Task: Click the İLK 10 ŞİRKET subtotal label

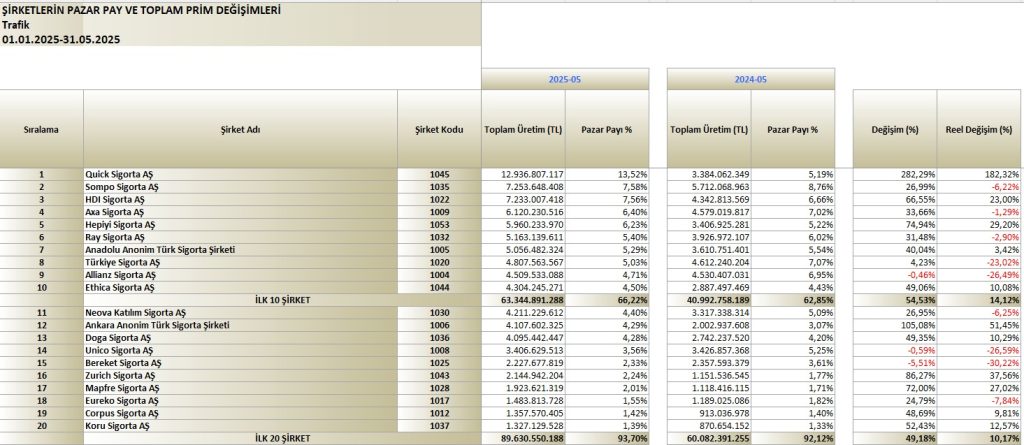Action: [282, 300]
